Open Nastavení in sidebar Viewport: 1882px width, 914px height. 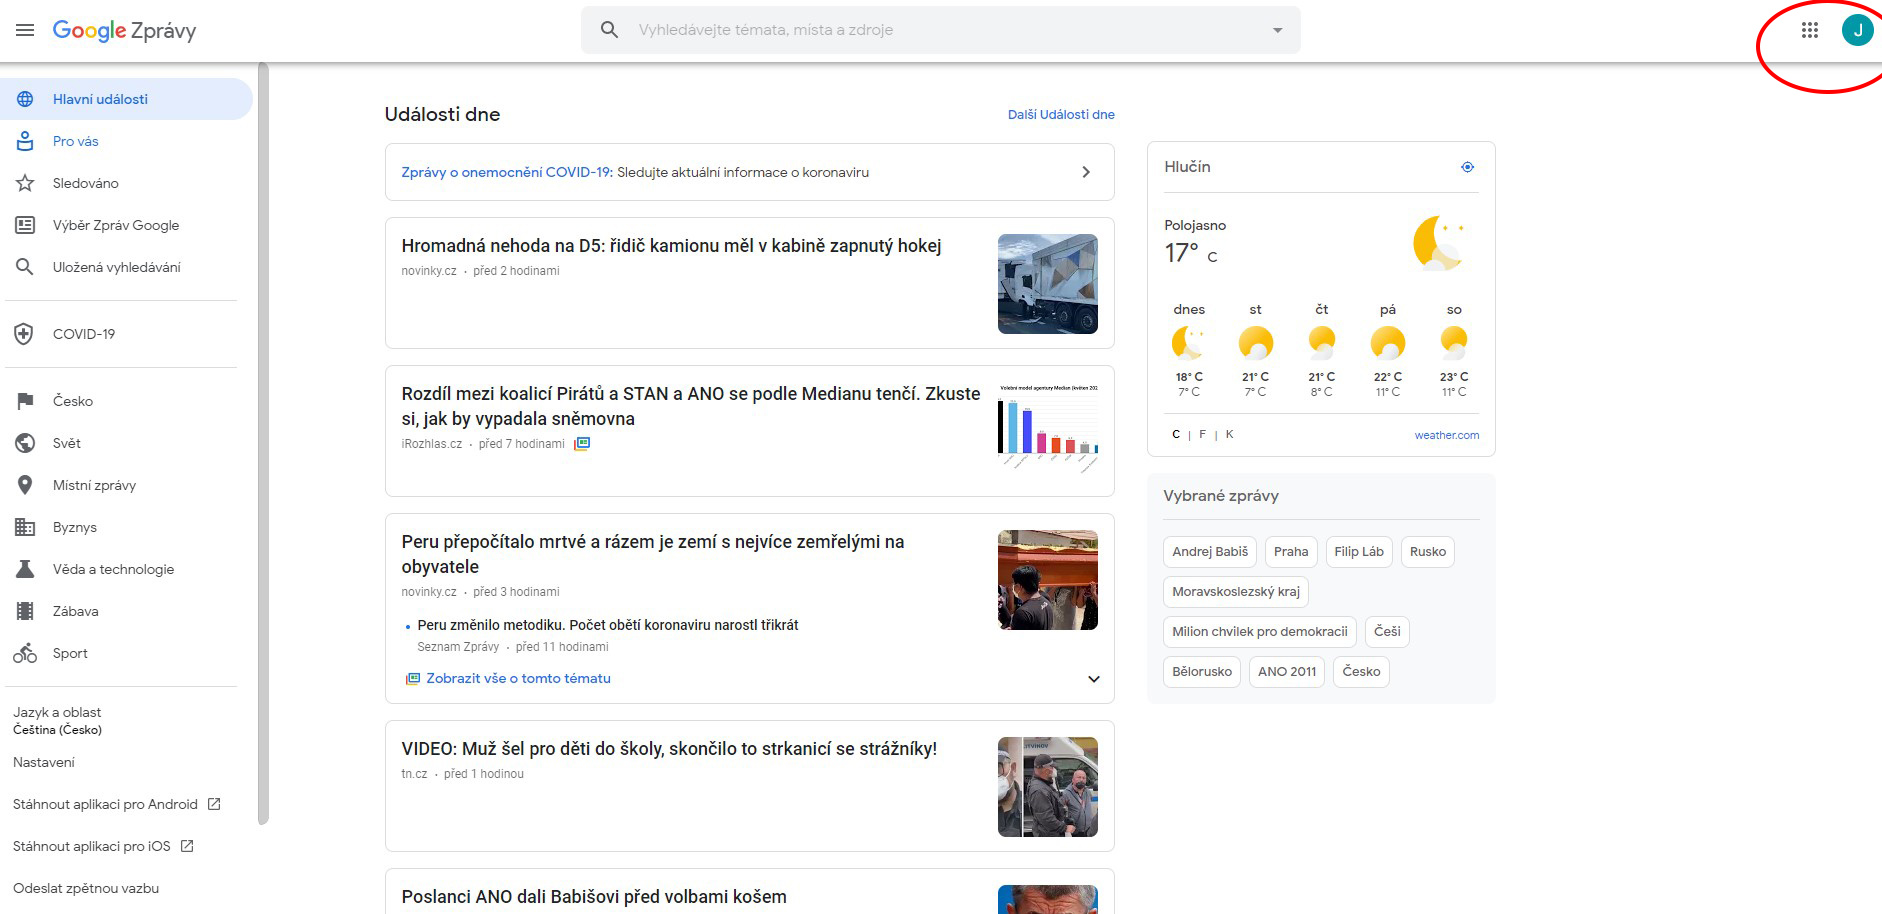44,762
